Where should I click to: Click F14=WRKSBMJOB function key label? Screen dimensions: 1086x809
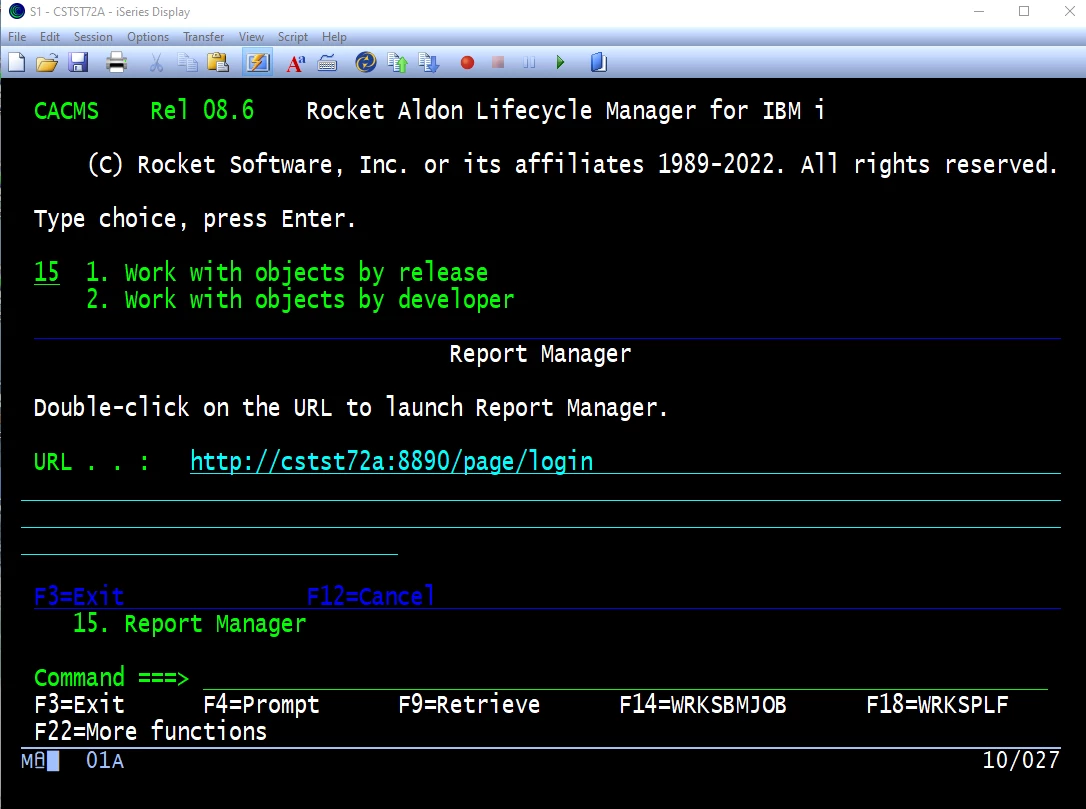pos(703,704)
